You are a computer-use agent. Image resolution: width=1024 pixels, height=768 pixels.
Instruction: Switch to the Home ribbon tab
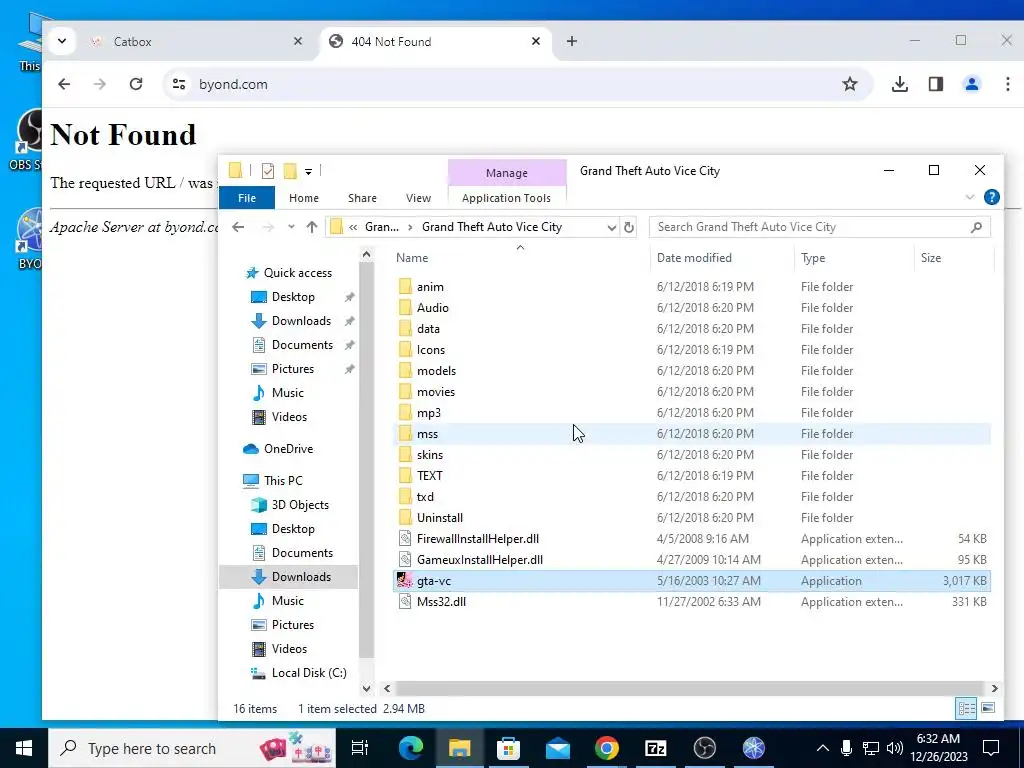304,198
